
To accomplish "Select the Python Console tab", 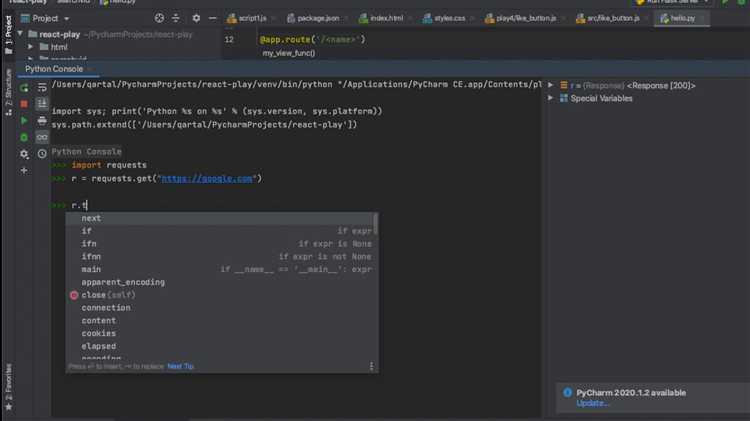I will click(54, 69).
